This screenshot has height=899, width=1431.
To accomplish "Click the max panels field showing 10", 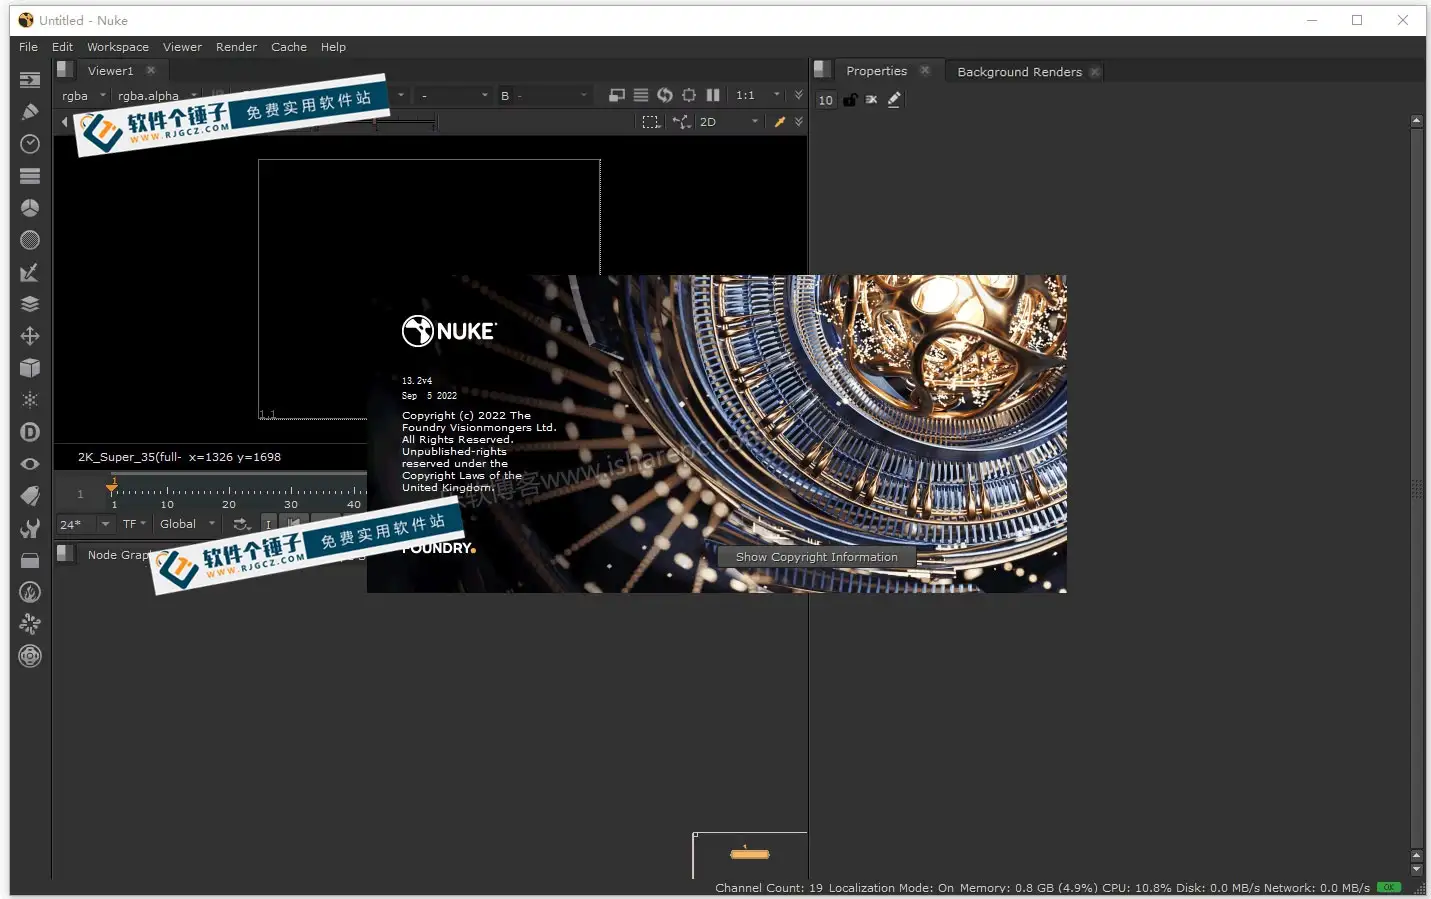I will (826, 100).
